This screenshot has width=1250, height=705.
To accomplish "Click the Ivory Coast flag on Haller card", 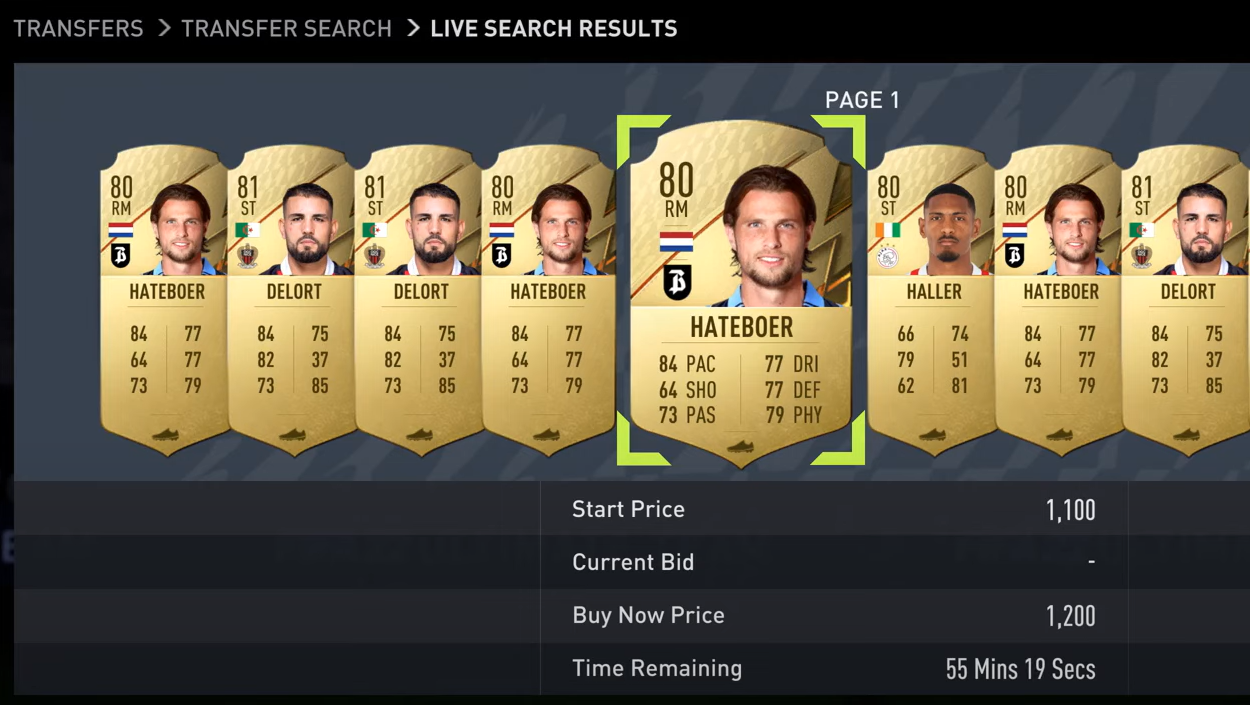I will pos(887,230).
